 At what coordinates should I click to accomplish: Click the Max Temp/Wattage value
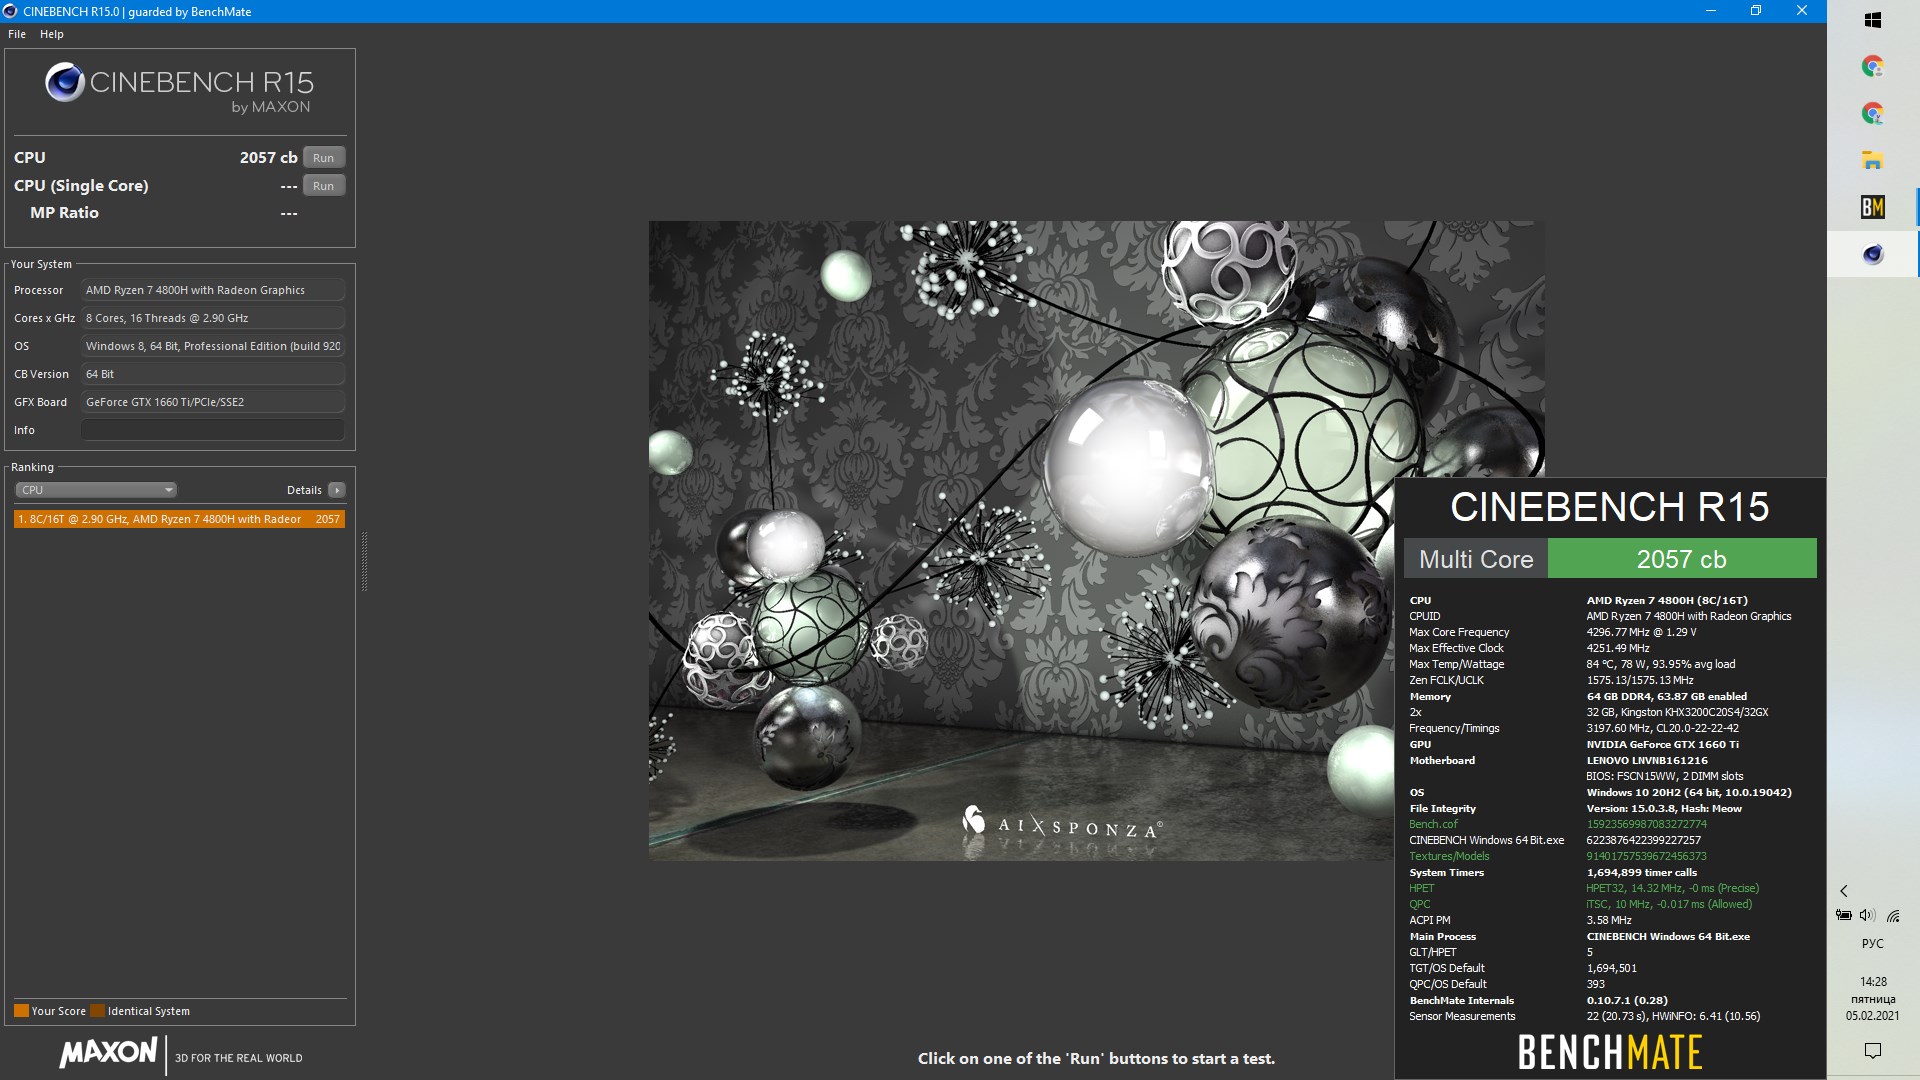[1660, 665]
